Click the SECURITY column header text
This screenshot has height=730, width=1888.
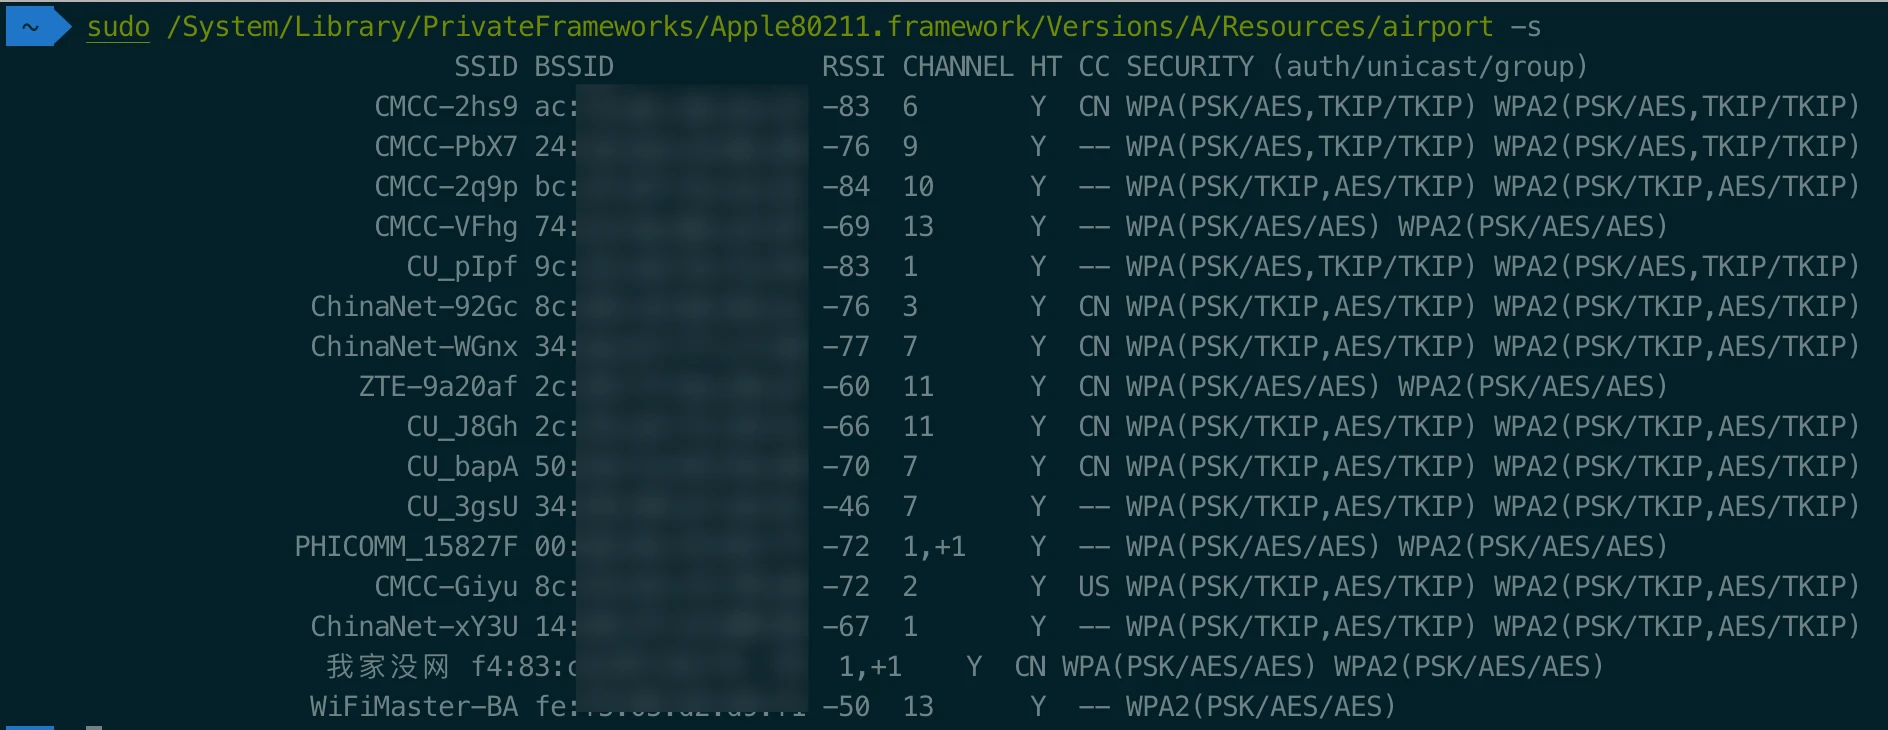tap(1189, 67)
